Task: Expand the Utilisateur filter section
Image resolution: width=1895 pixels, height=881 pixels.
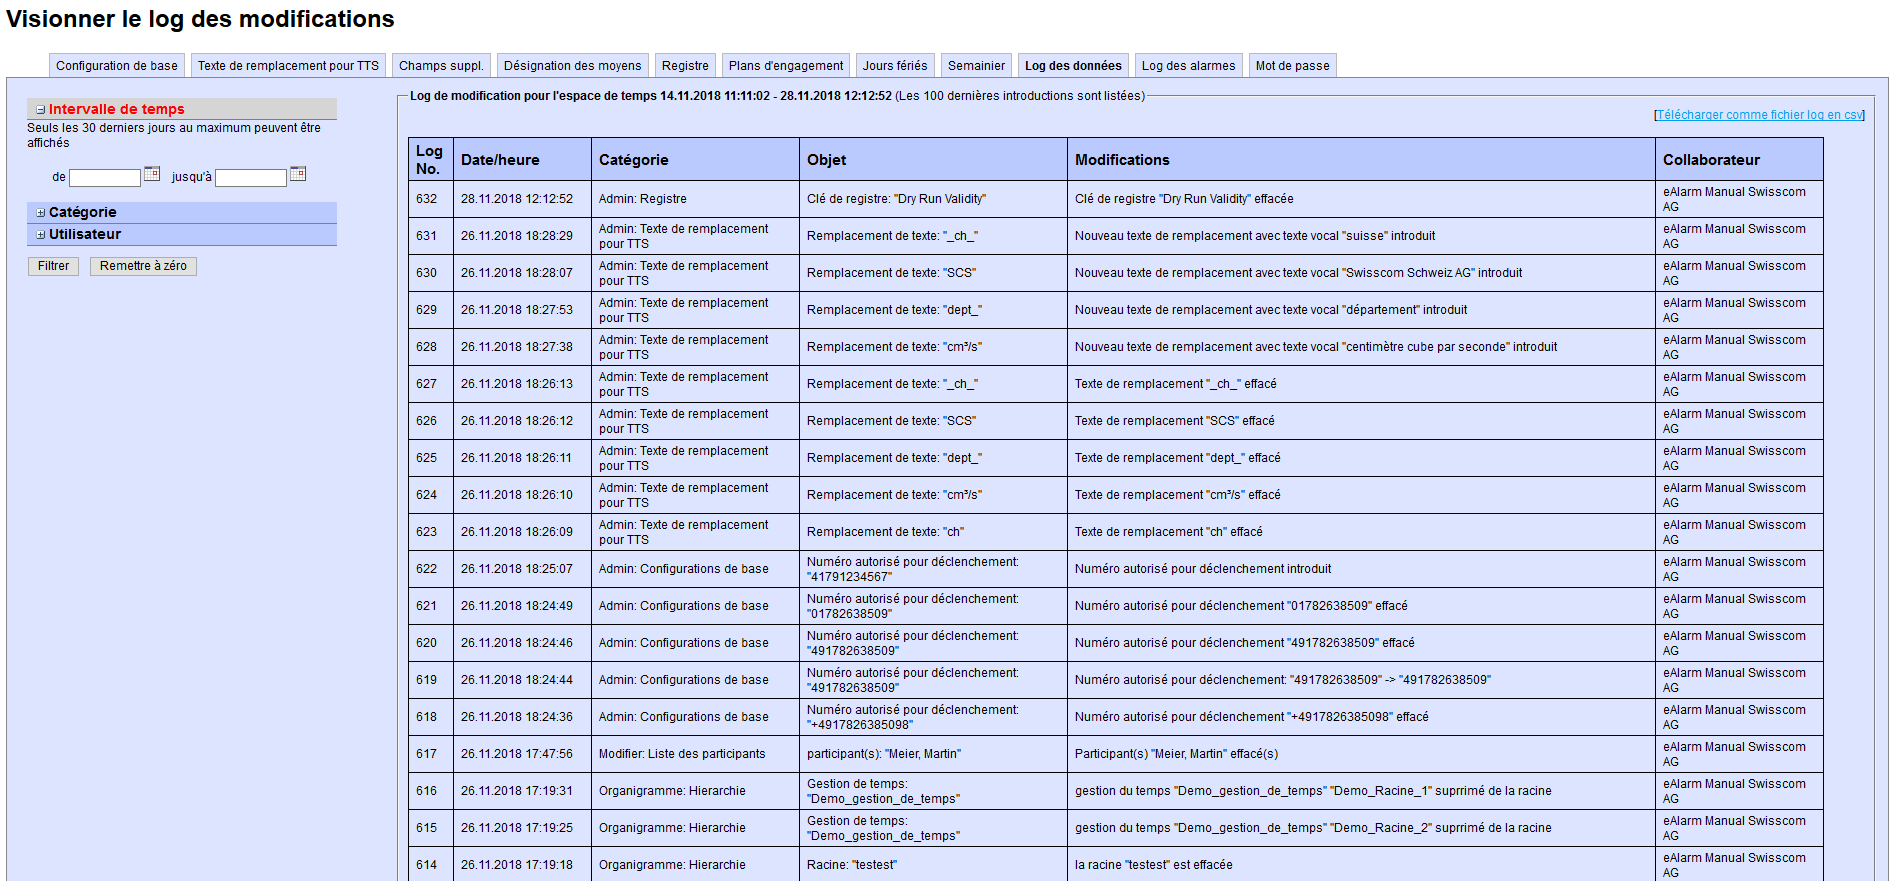Action: click(41, 235)
